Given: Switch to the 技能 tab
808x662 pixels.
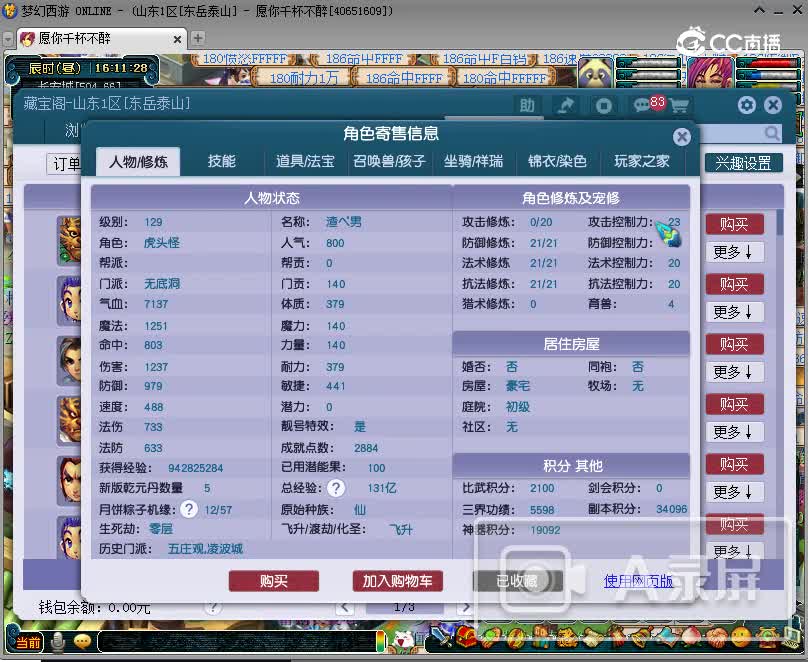Looking at the screenshot, I should [x=221, y=160].
